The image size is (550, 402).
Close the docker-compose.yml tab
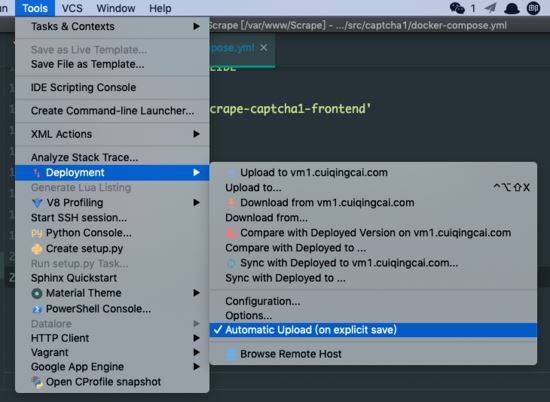[x=263, y=48]
